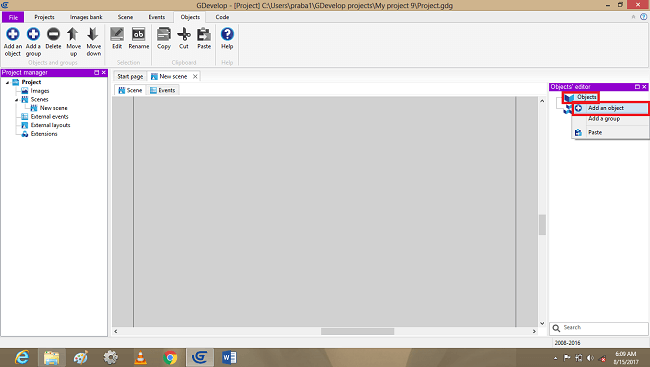Choose Add a group from context menu
The image size is (650, 367).
pos(610,119)
